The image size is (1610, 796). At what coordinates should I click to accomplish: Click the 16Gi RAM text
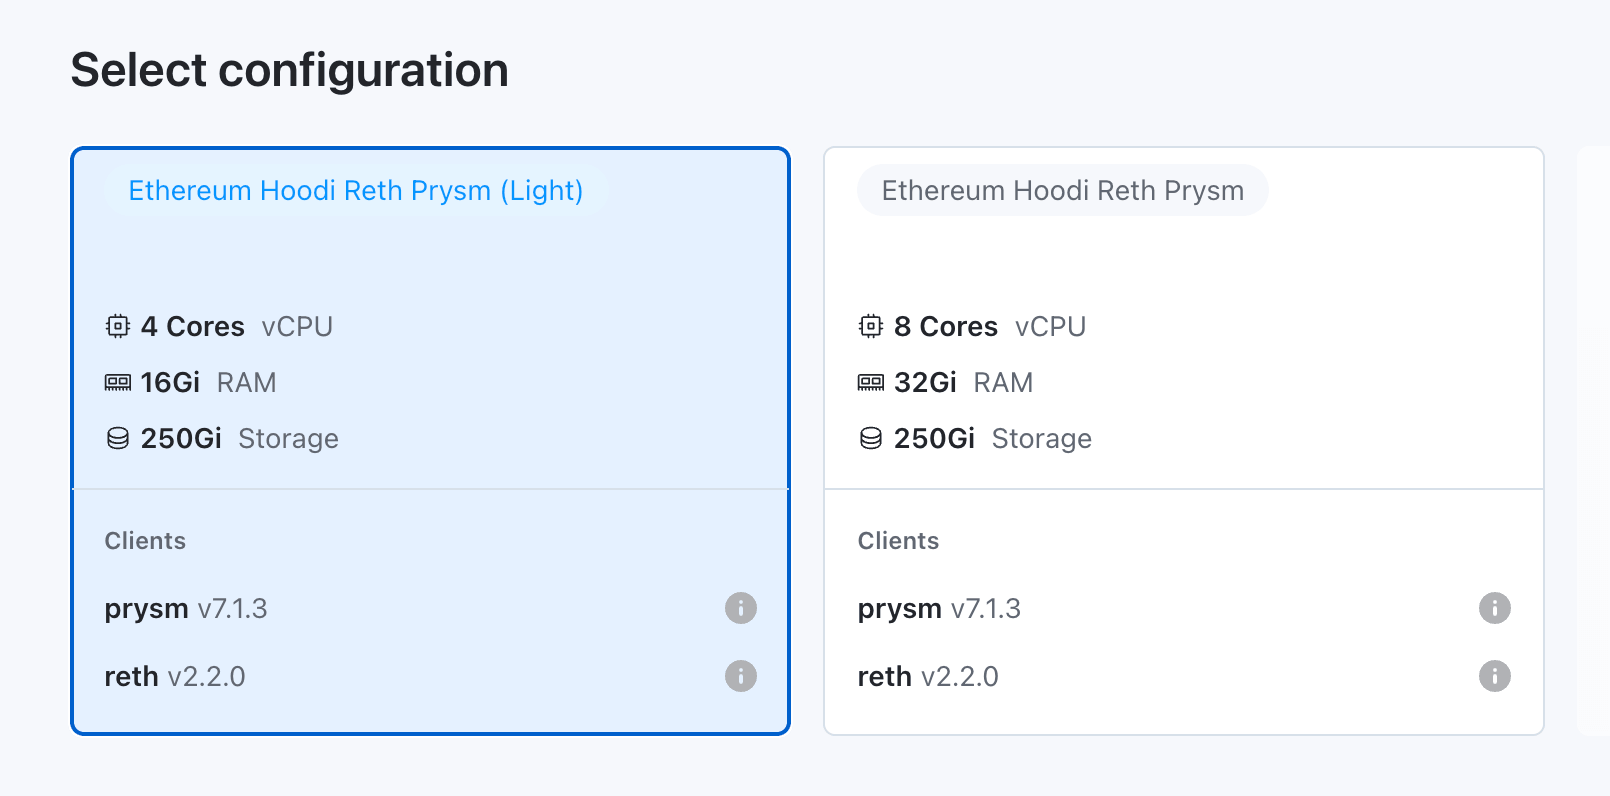(x=209, y=382)
